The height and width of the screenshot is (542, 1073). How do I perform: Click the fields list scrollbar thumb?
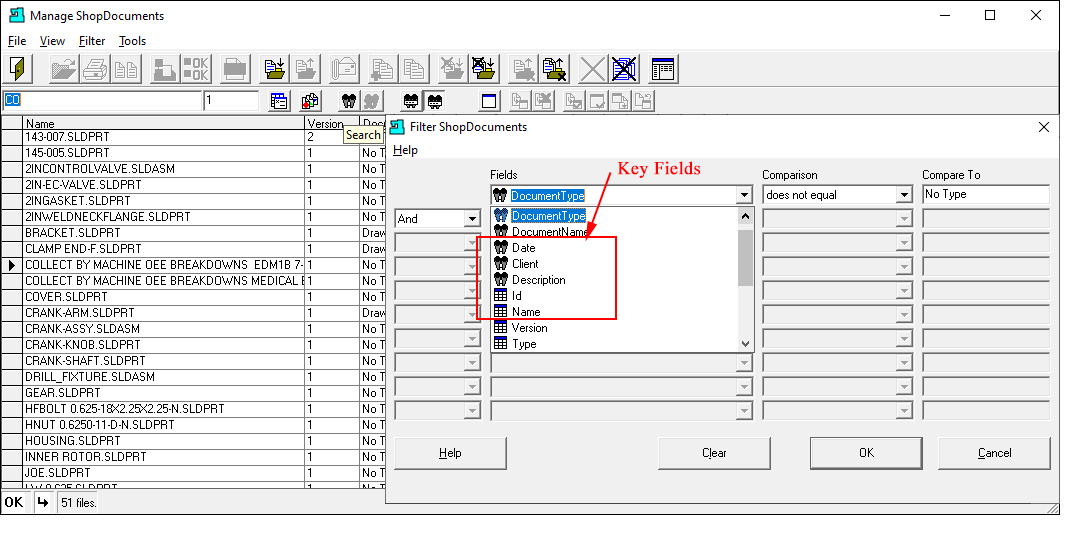point(745,258)
